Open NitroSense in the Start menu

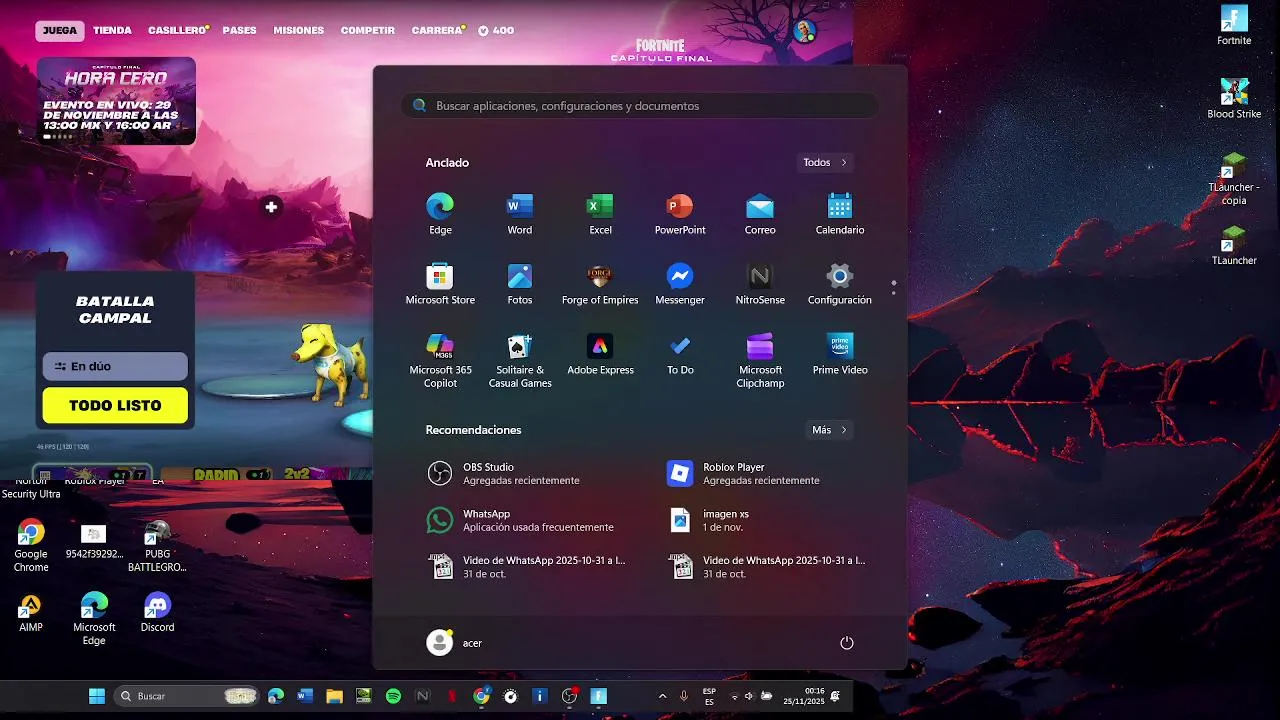pyautogui.click(x=760, y=284)
